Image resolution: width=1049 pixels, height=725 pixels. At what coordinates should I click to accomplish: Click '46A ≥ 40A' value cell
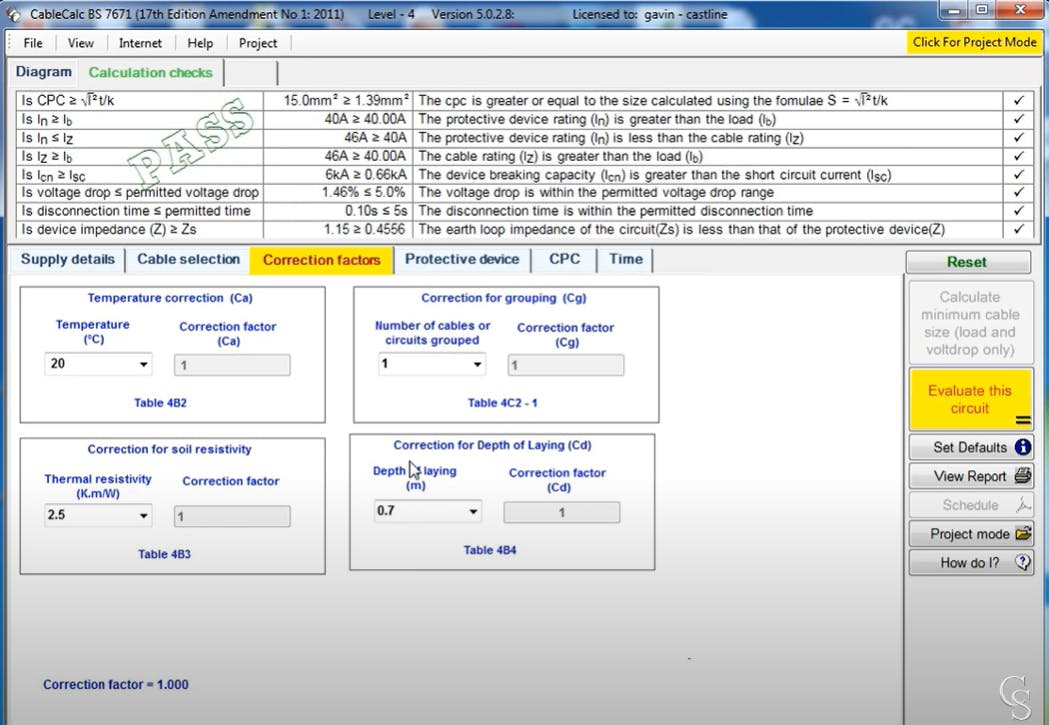(339, 138)
